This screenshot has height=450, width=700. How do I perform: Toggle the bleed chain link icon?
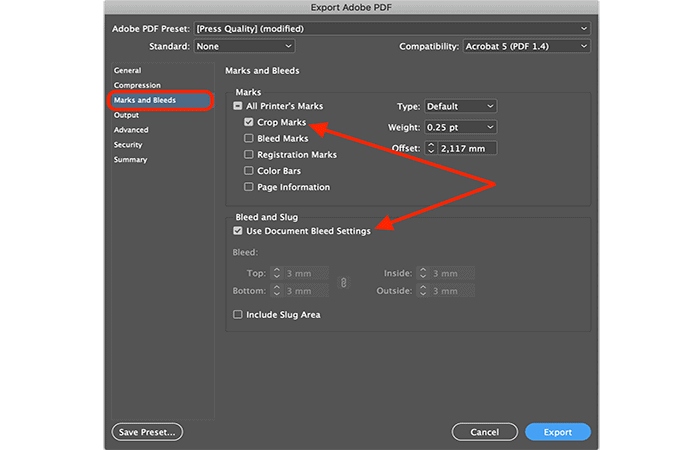tap(343, 282)
